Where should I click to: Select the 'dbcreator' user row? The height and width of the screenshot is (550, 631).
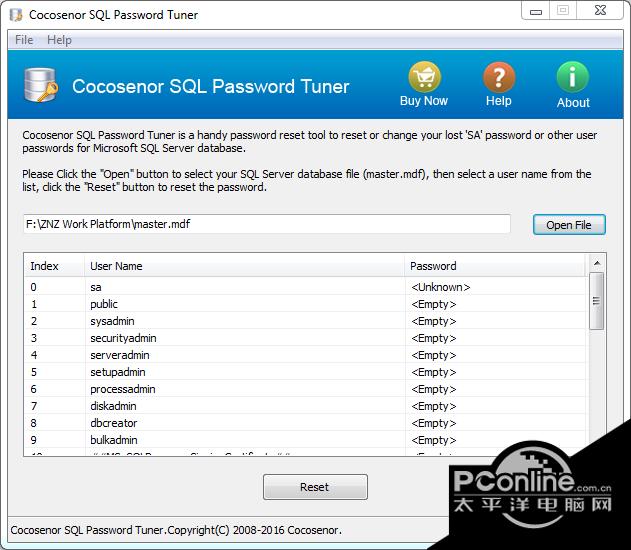(x=305, y=423)
